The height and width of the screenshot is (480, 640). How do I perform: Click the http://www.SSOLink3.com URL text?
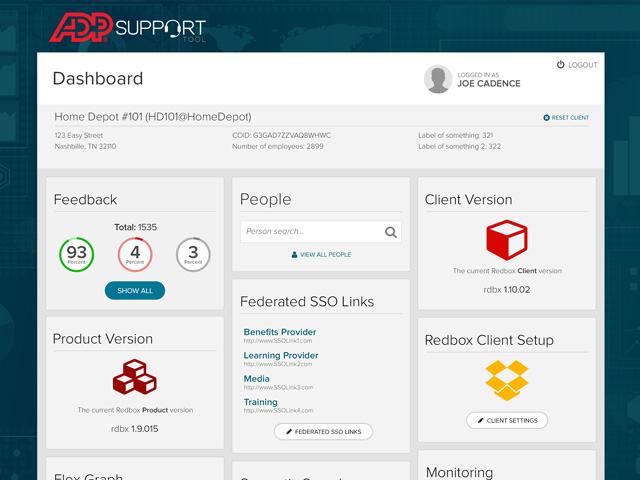tap(278, 387)
